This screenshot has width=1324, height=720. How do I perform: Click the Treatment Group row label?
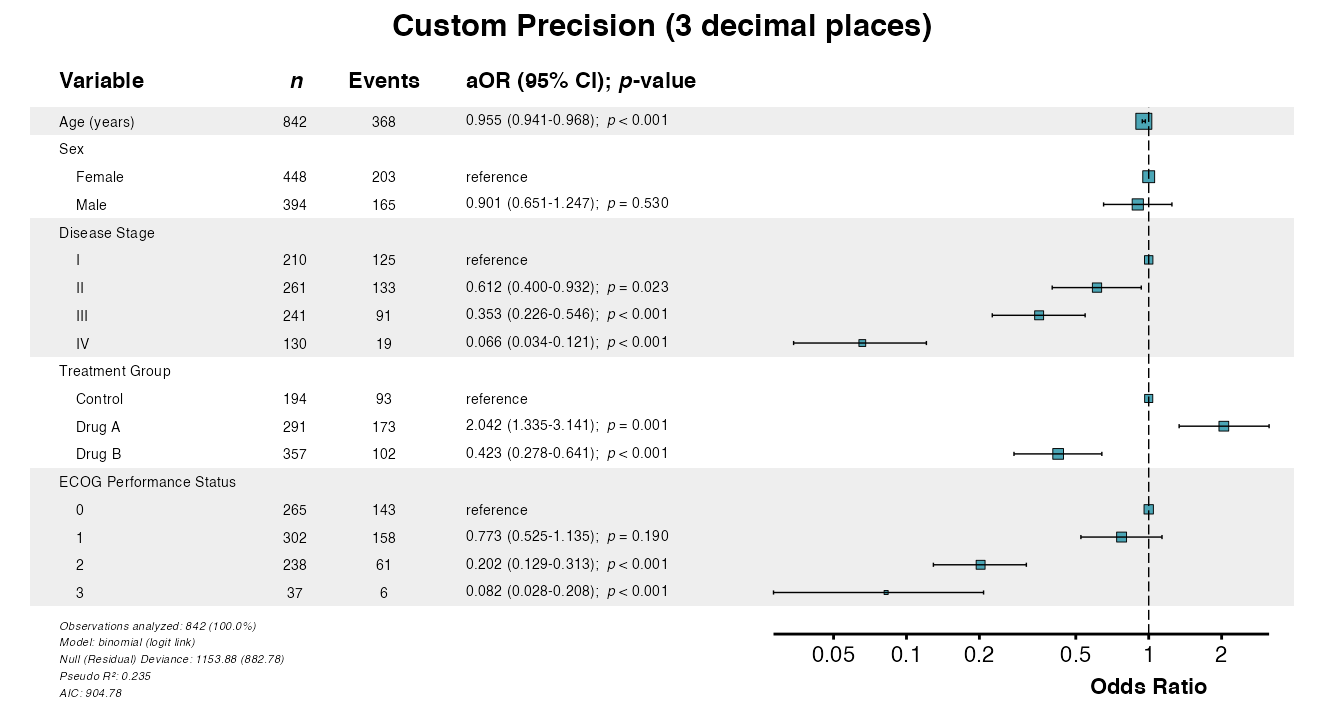(x=115, y=371)
